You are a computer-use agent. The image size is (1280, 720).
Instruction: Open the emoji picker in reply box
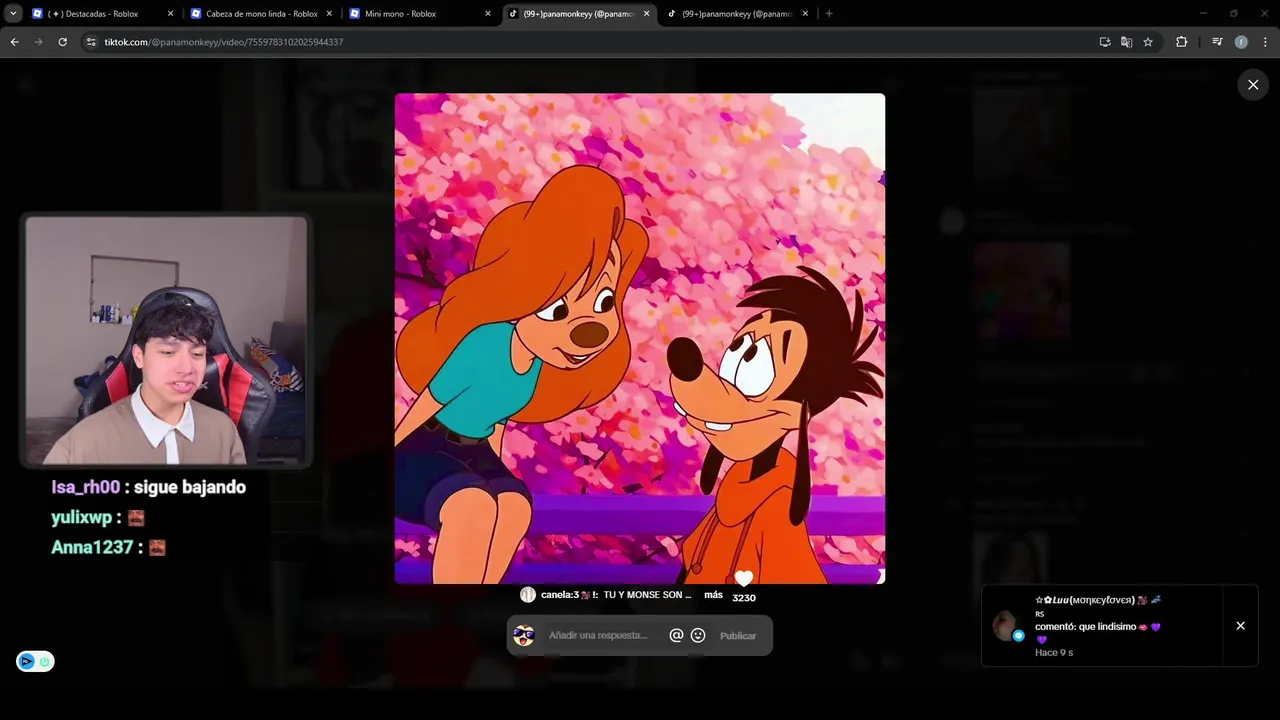coord(698,635)
